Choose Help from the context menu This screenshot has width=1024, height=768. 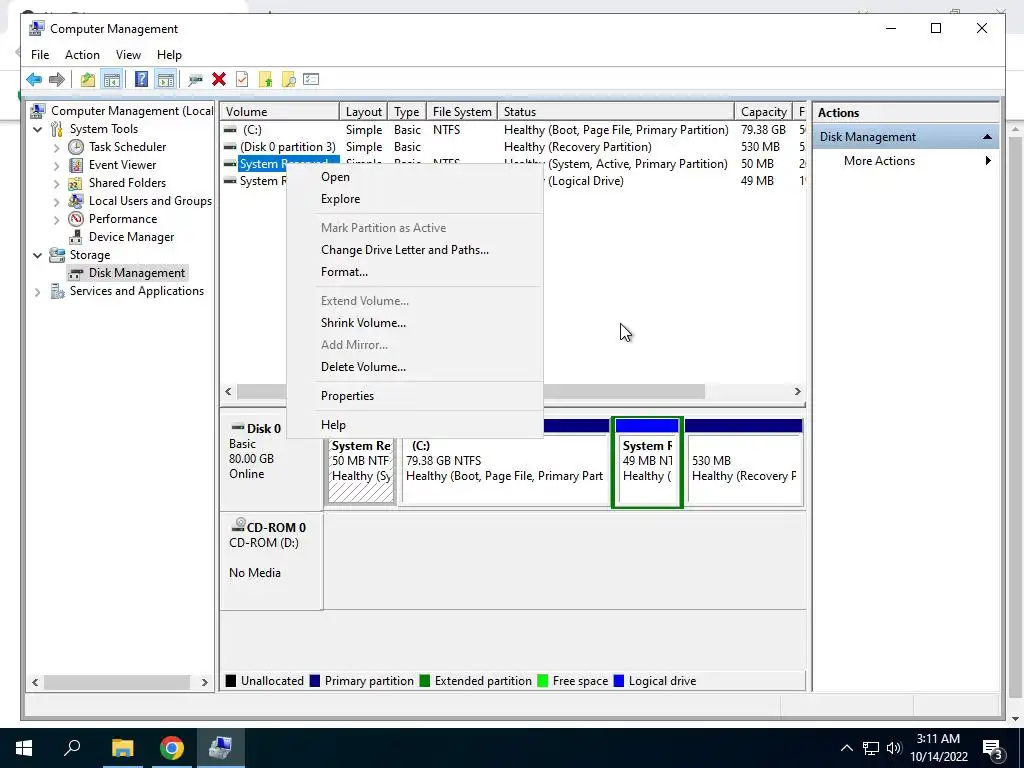click(x=415, y=425)
